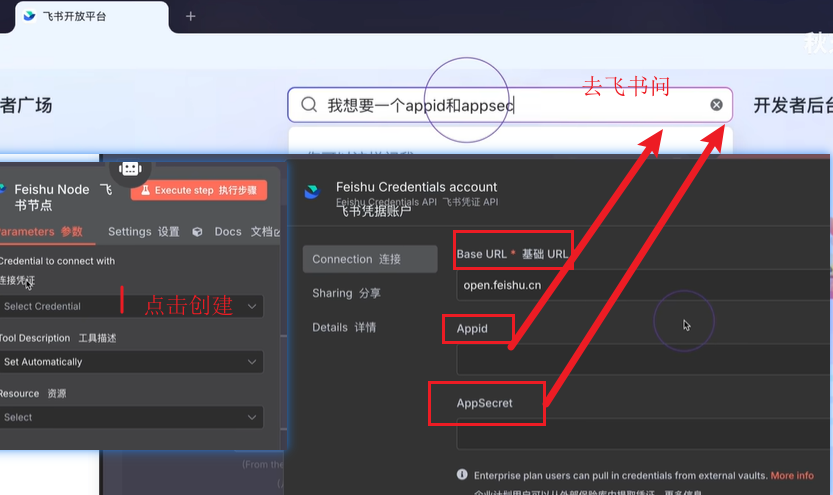Click the search magnifier icon

309,105
